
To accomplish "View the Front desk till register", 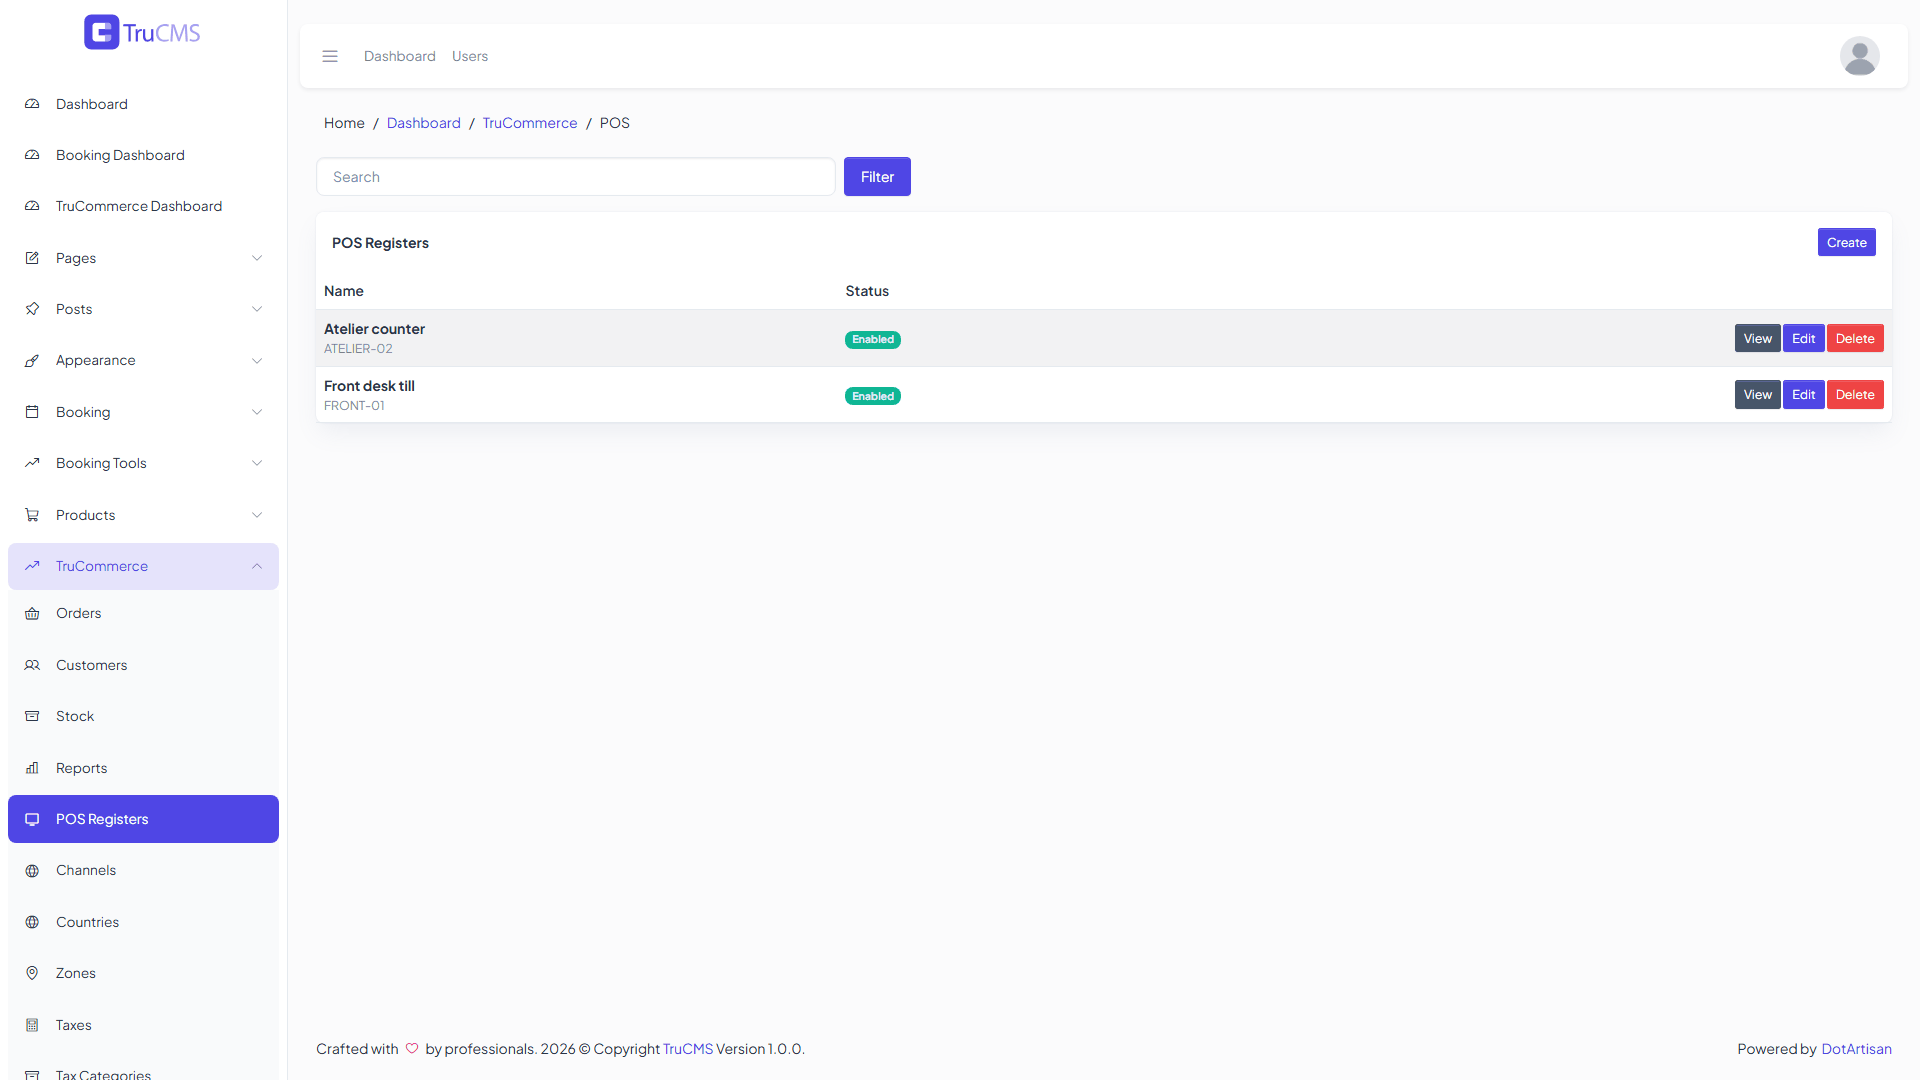I will tap(1757, 394).
